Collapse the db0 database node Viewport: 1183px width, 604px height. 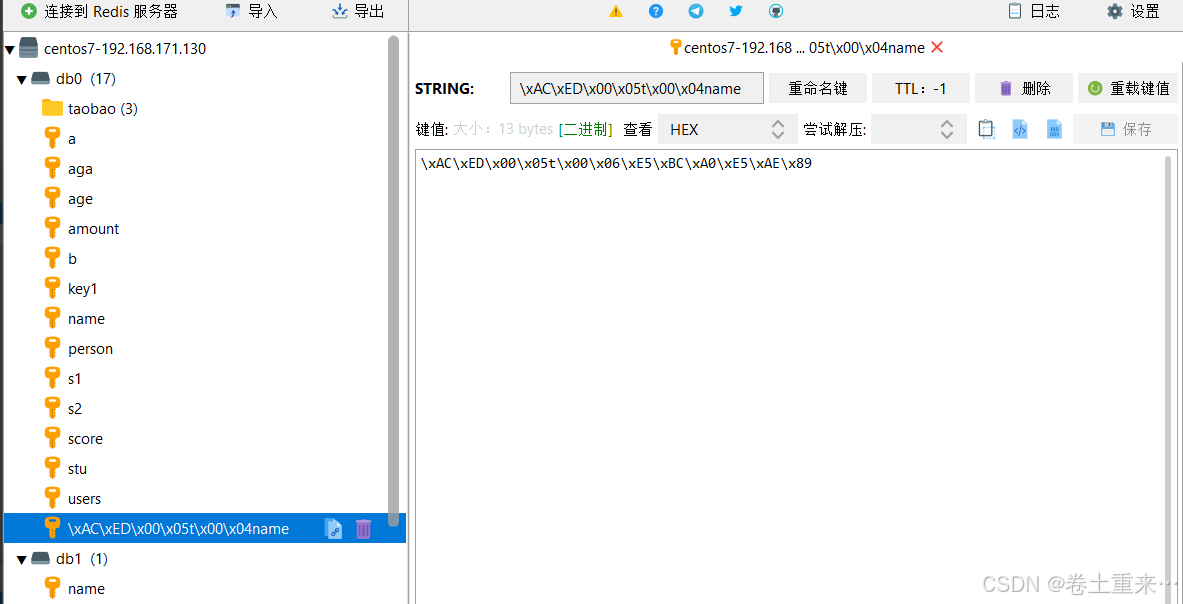pyautogui.click(x=21, y=79)
